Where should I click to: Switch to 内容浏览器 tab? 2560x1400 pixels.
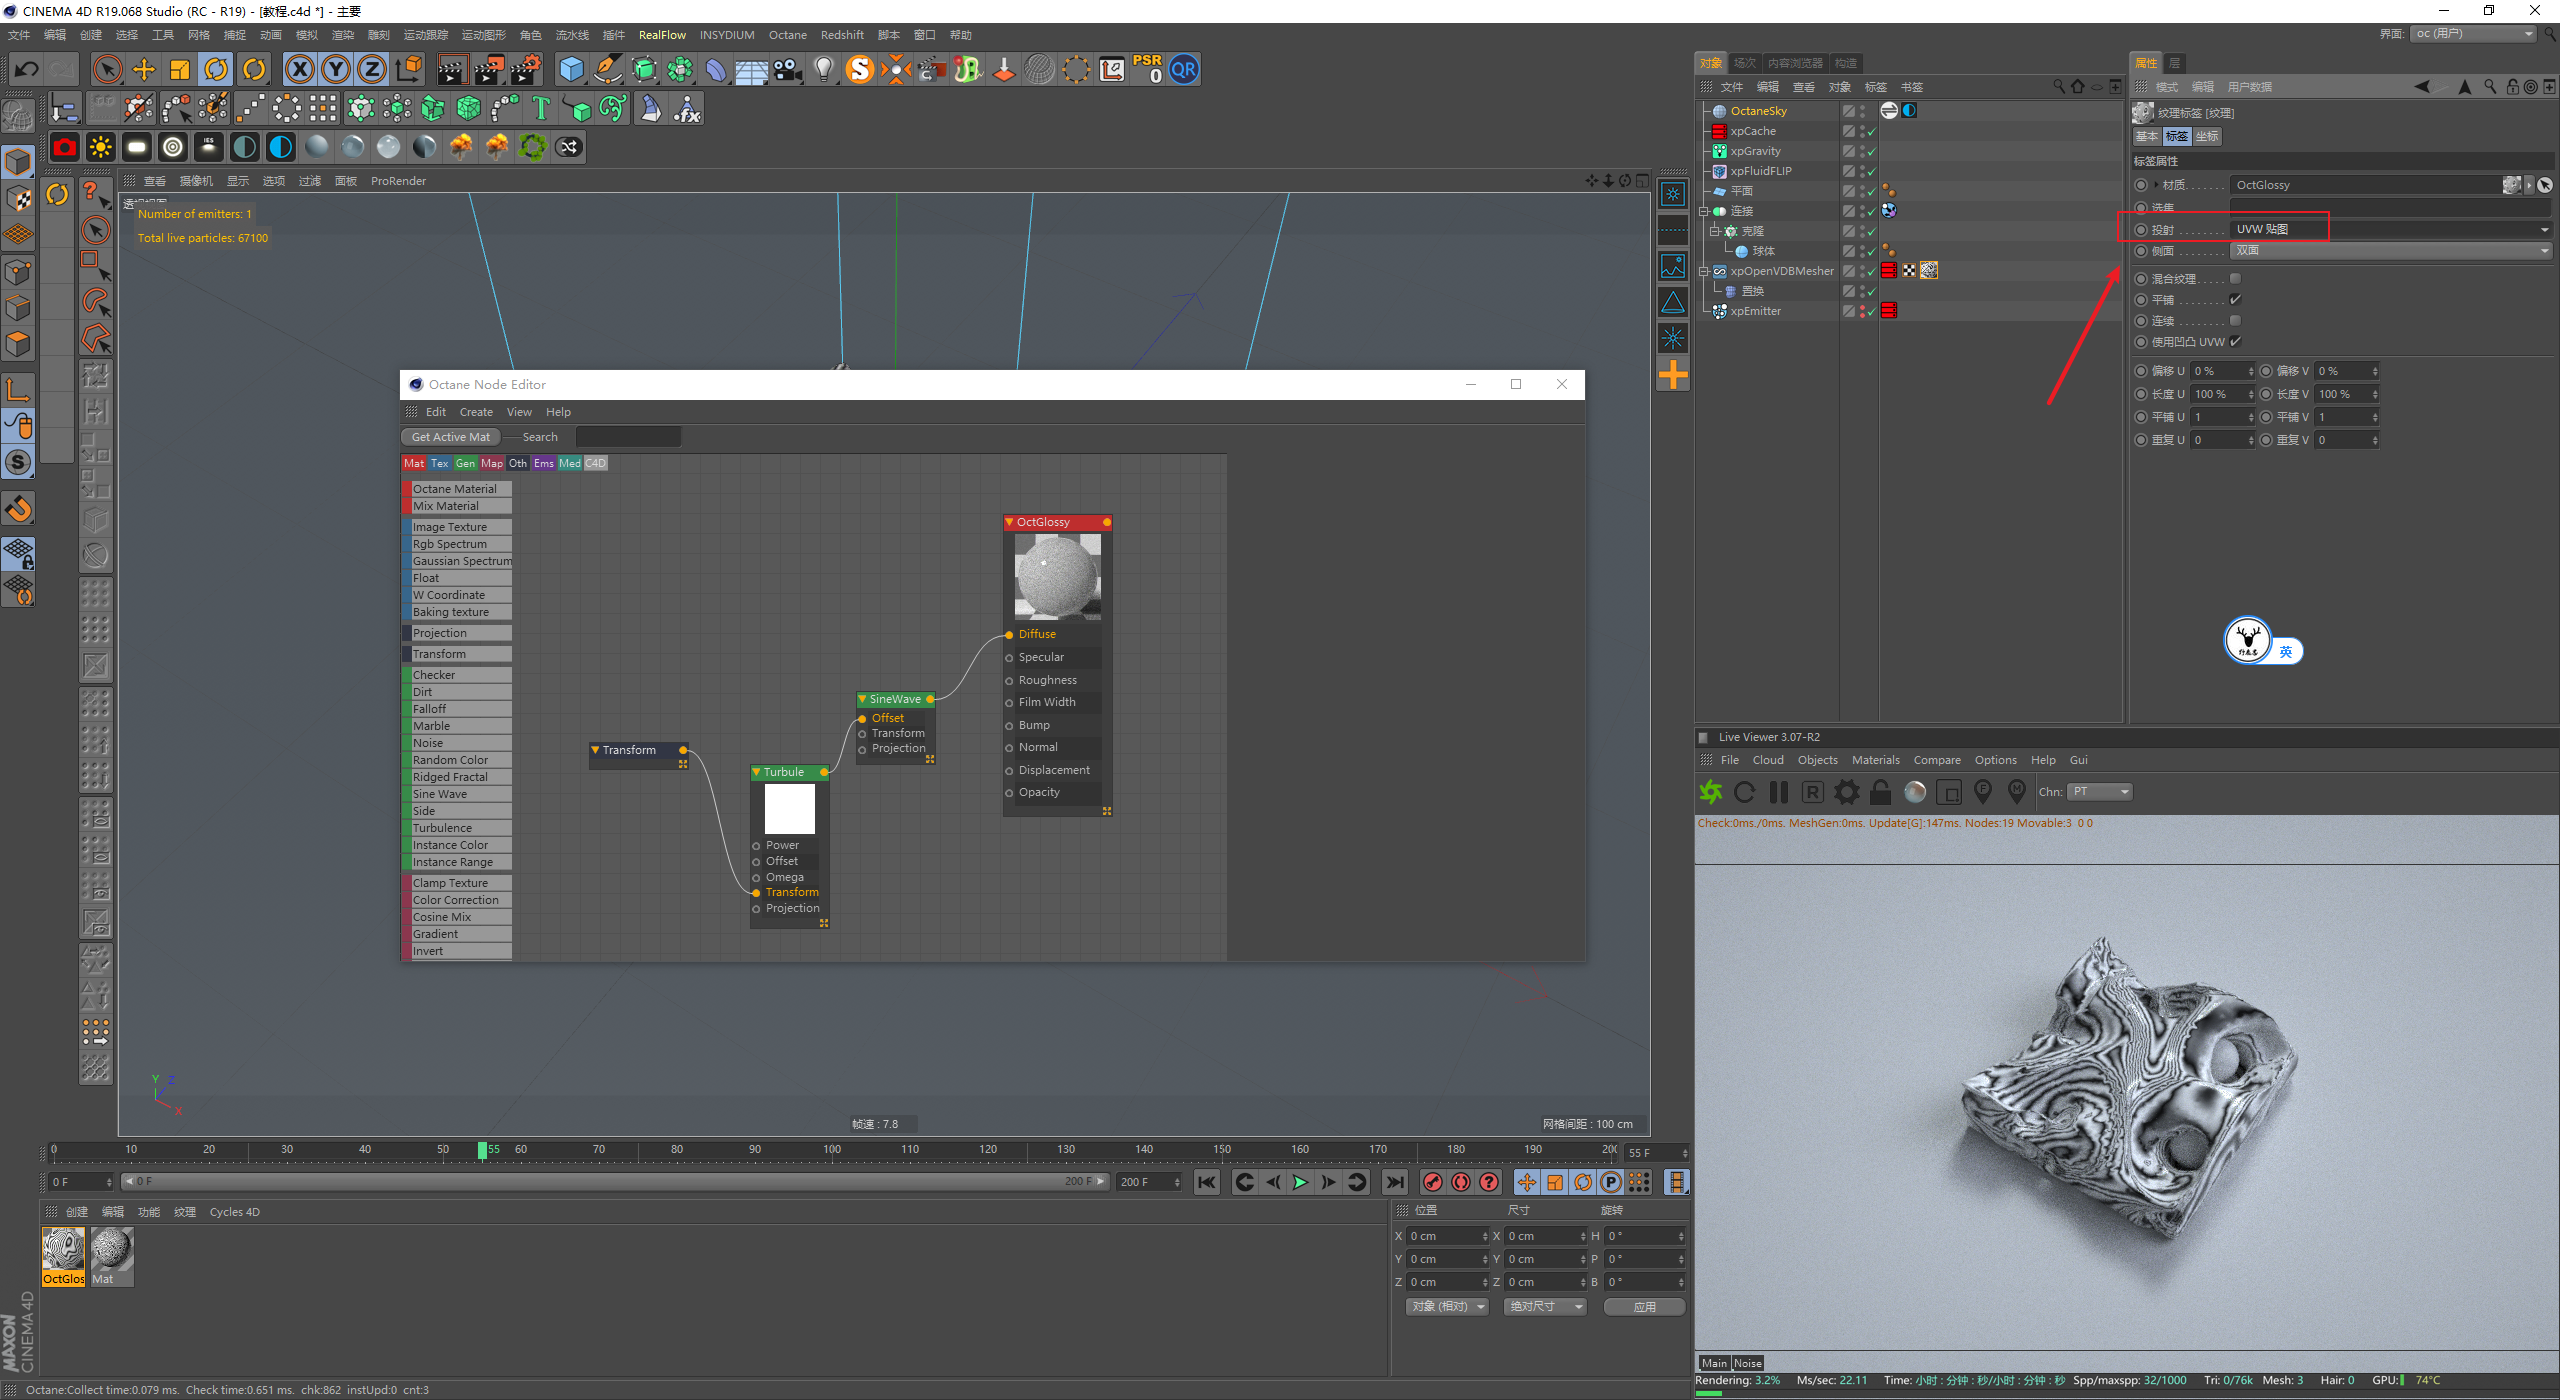pos(1795,63)
